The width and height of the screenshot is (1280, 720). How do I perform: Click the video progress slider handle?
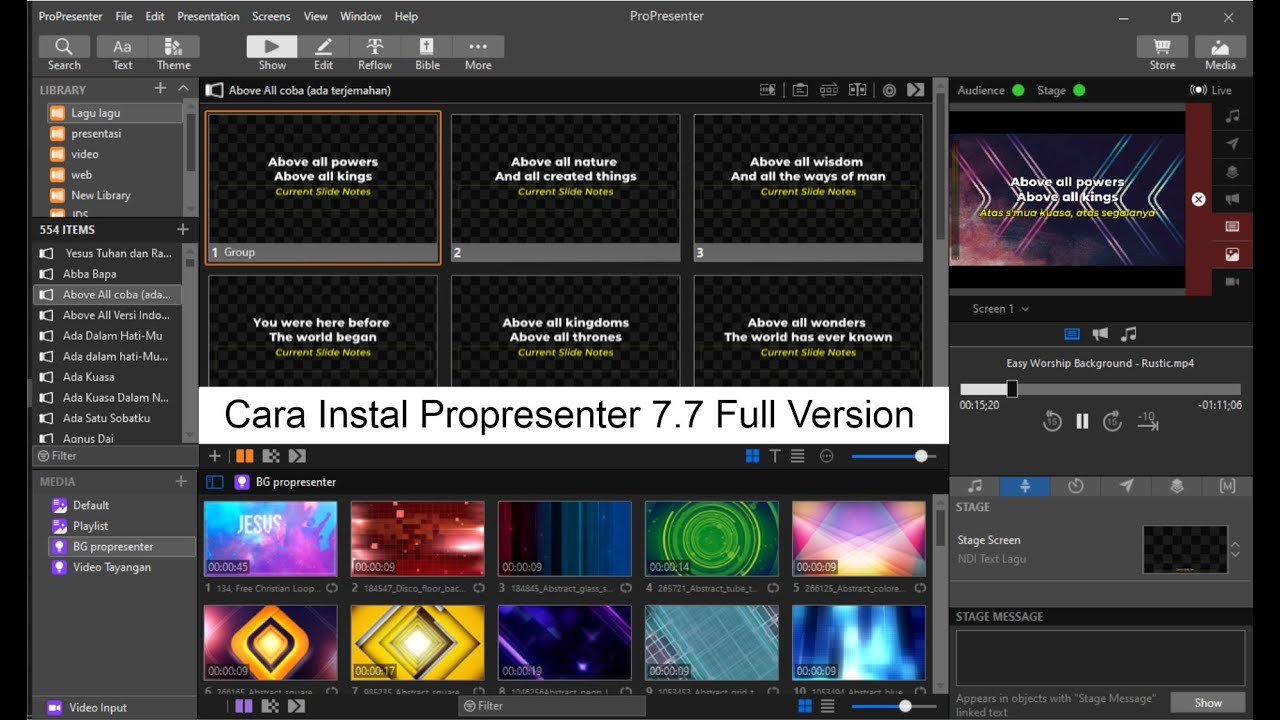pos(1012,389)
